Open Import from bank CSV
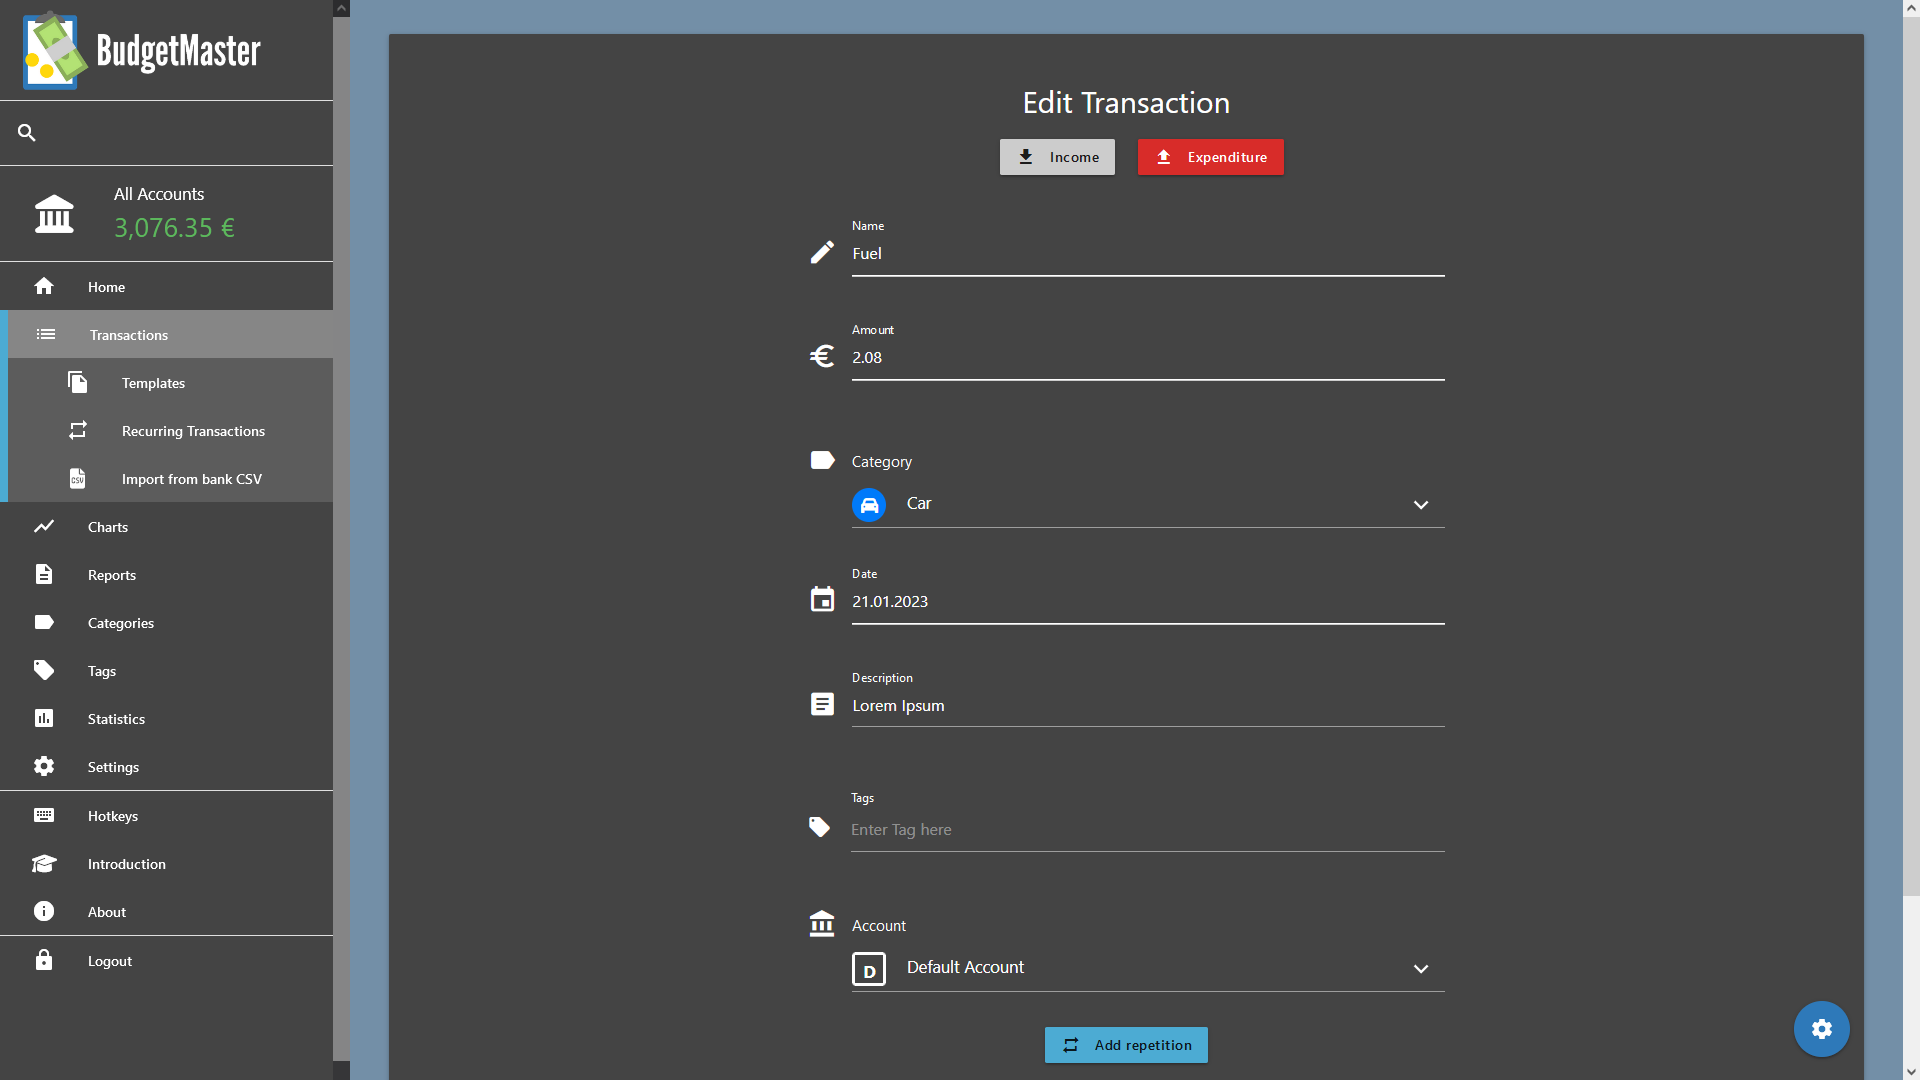The image size is (1920, 1080). 170,478
